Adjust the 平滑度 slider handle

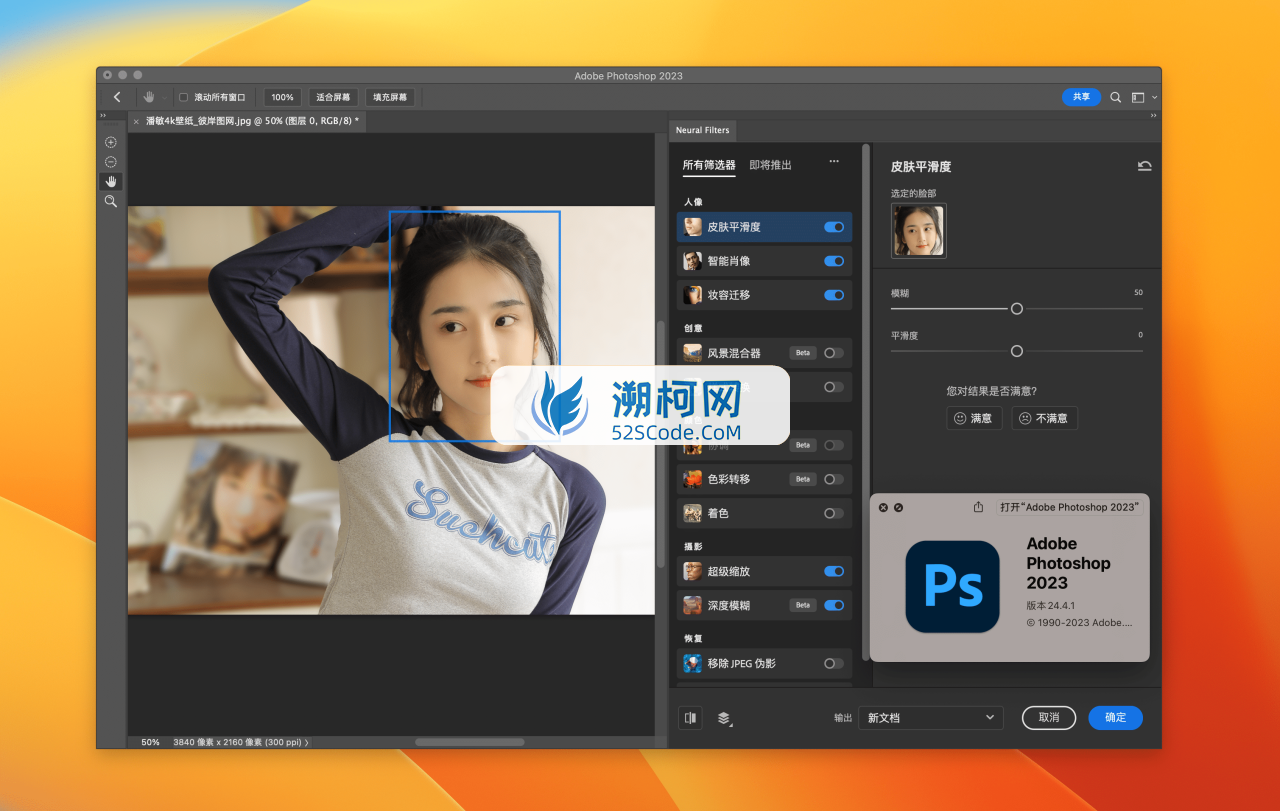point(1017,351)
